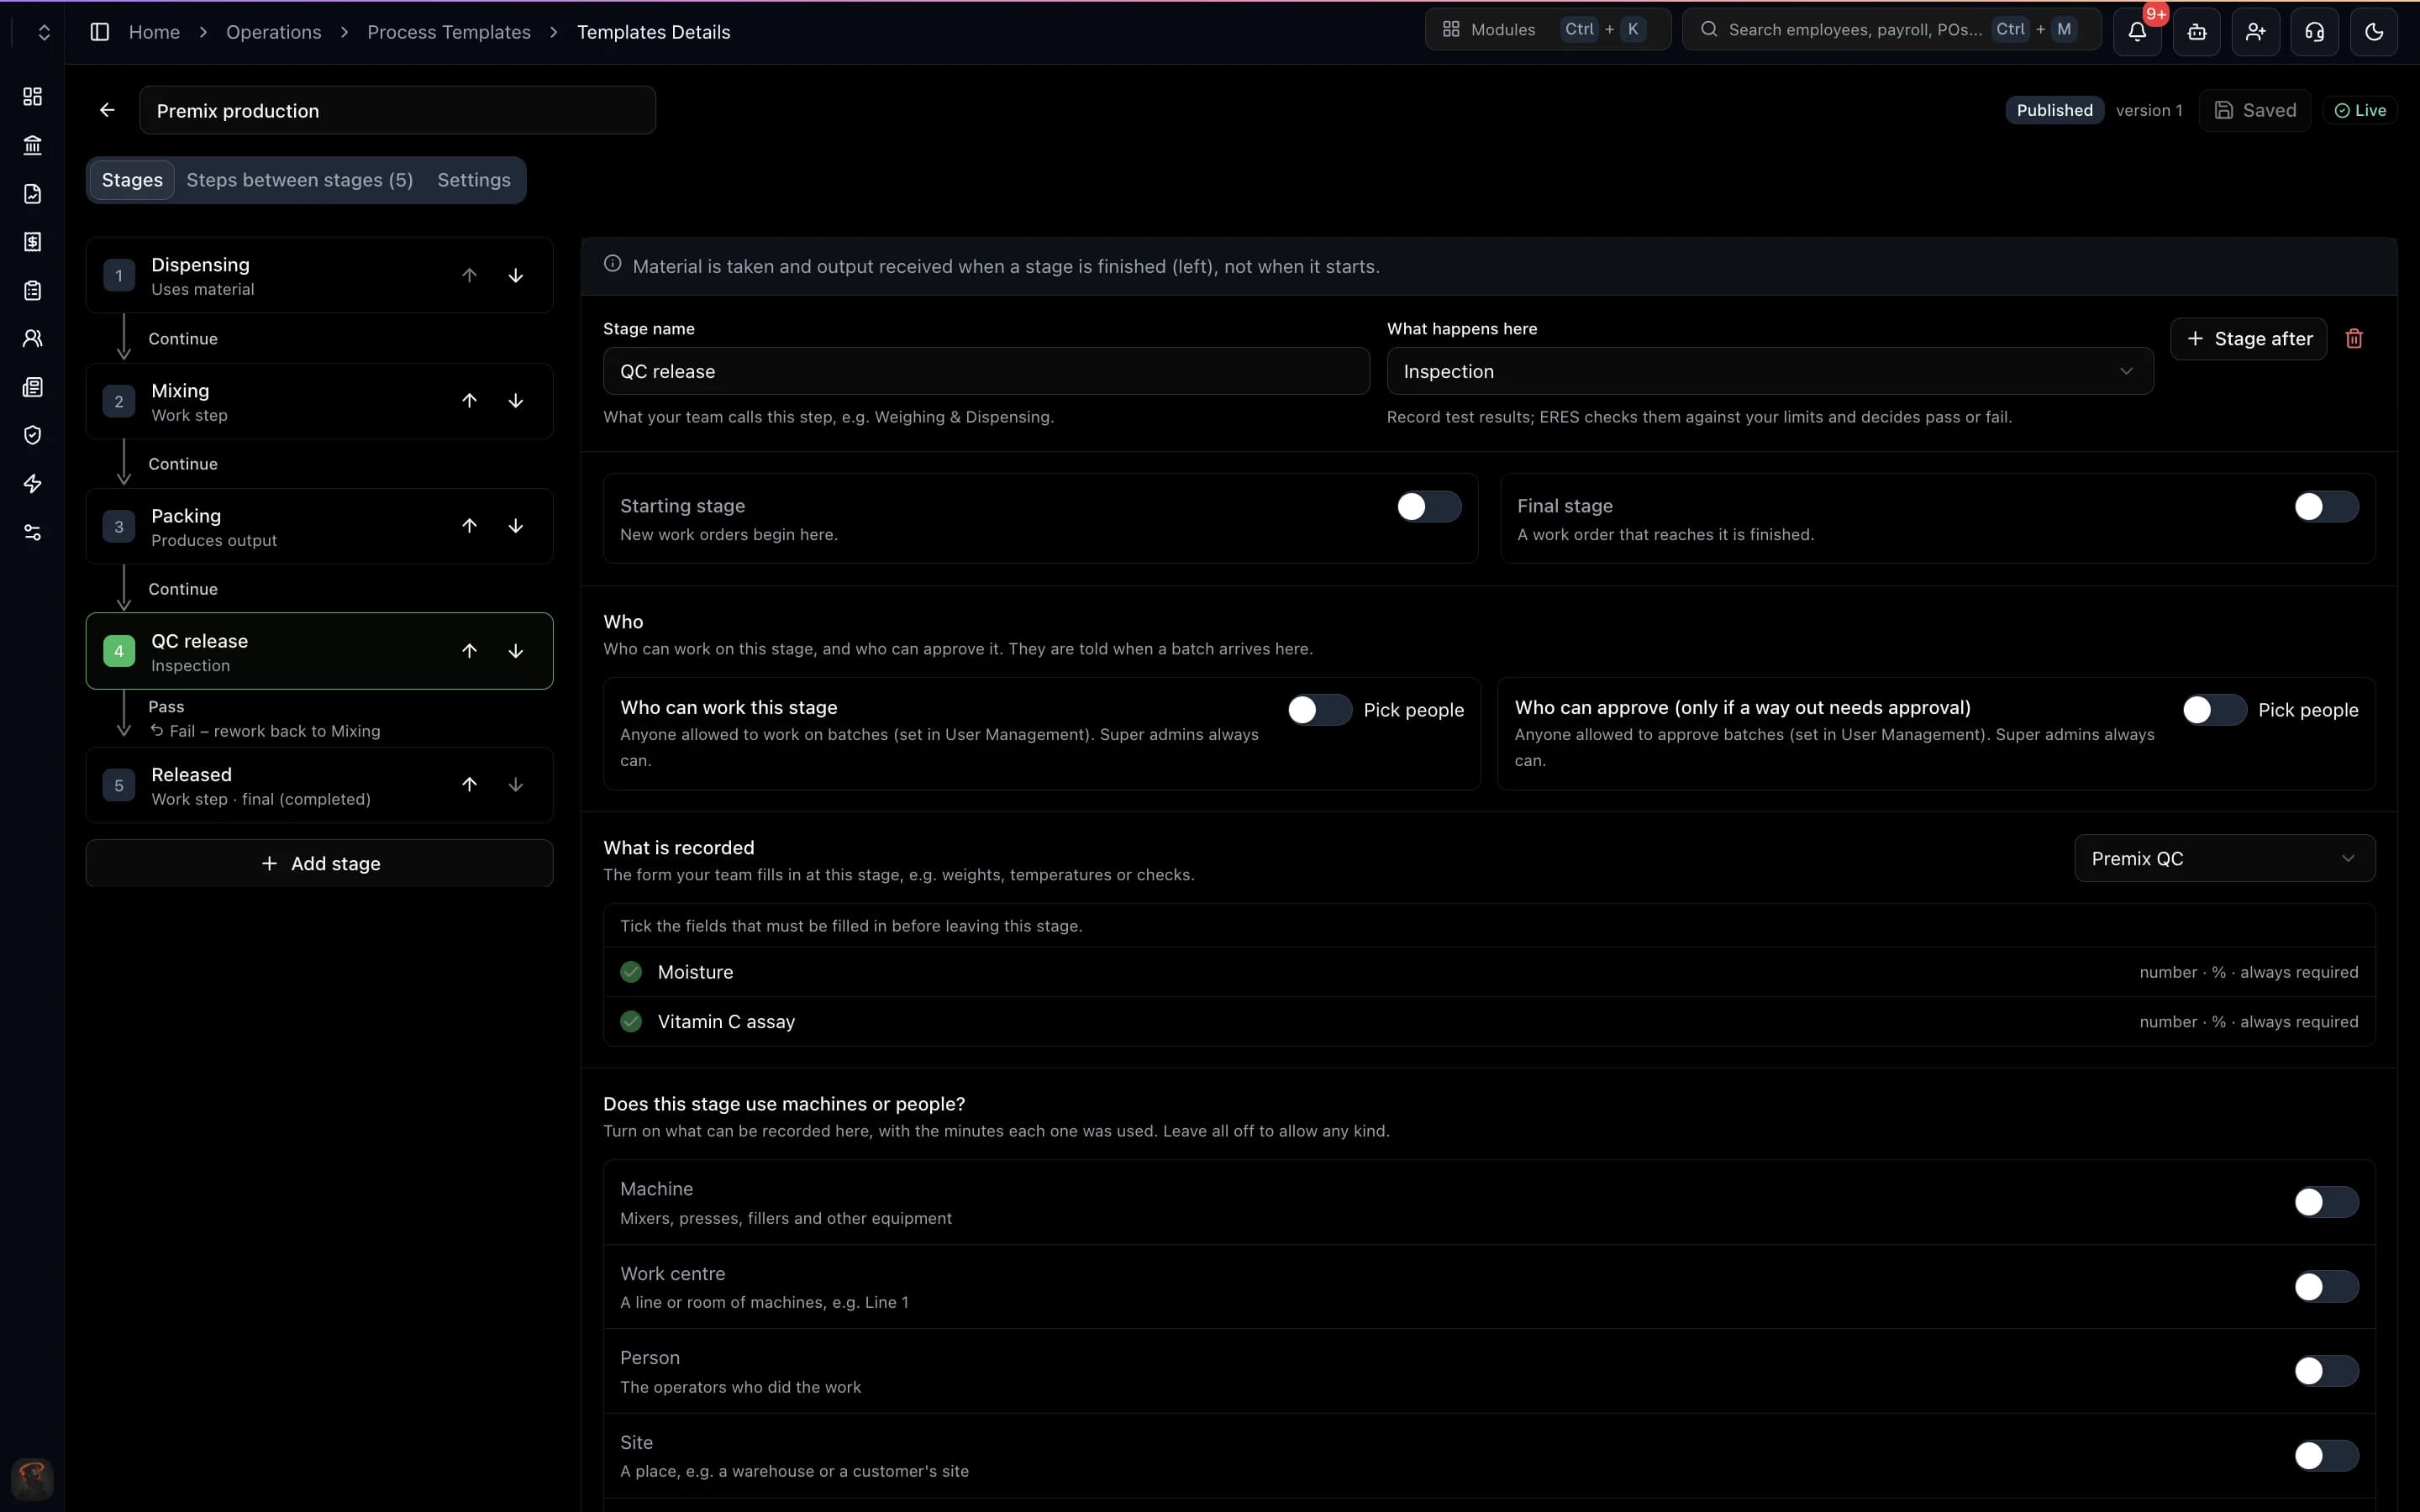Switch to Steps between stages tab
The width and height of the screenshot is (2420, 1512).
(299, 180)
